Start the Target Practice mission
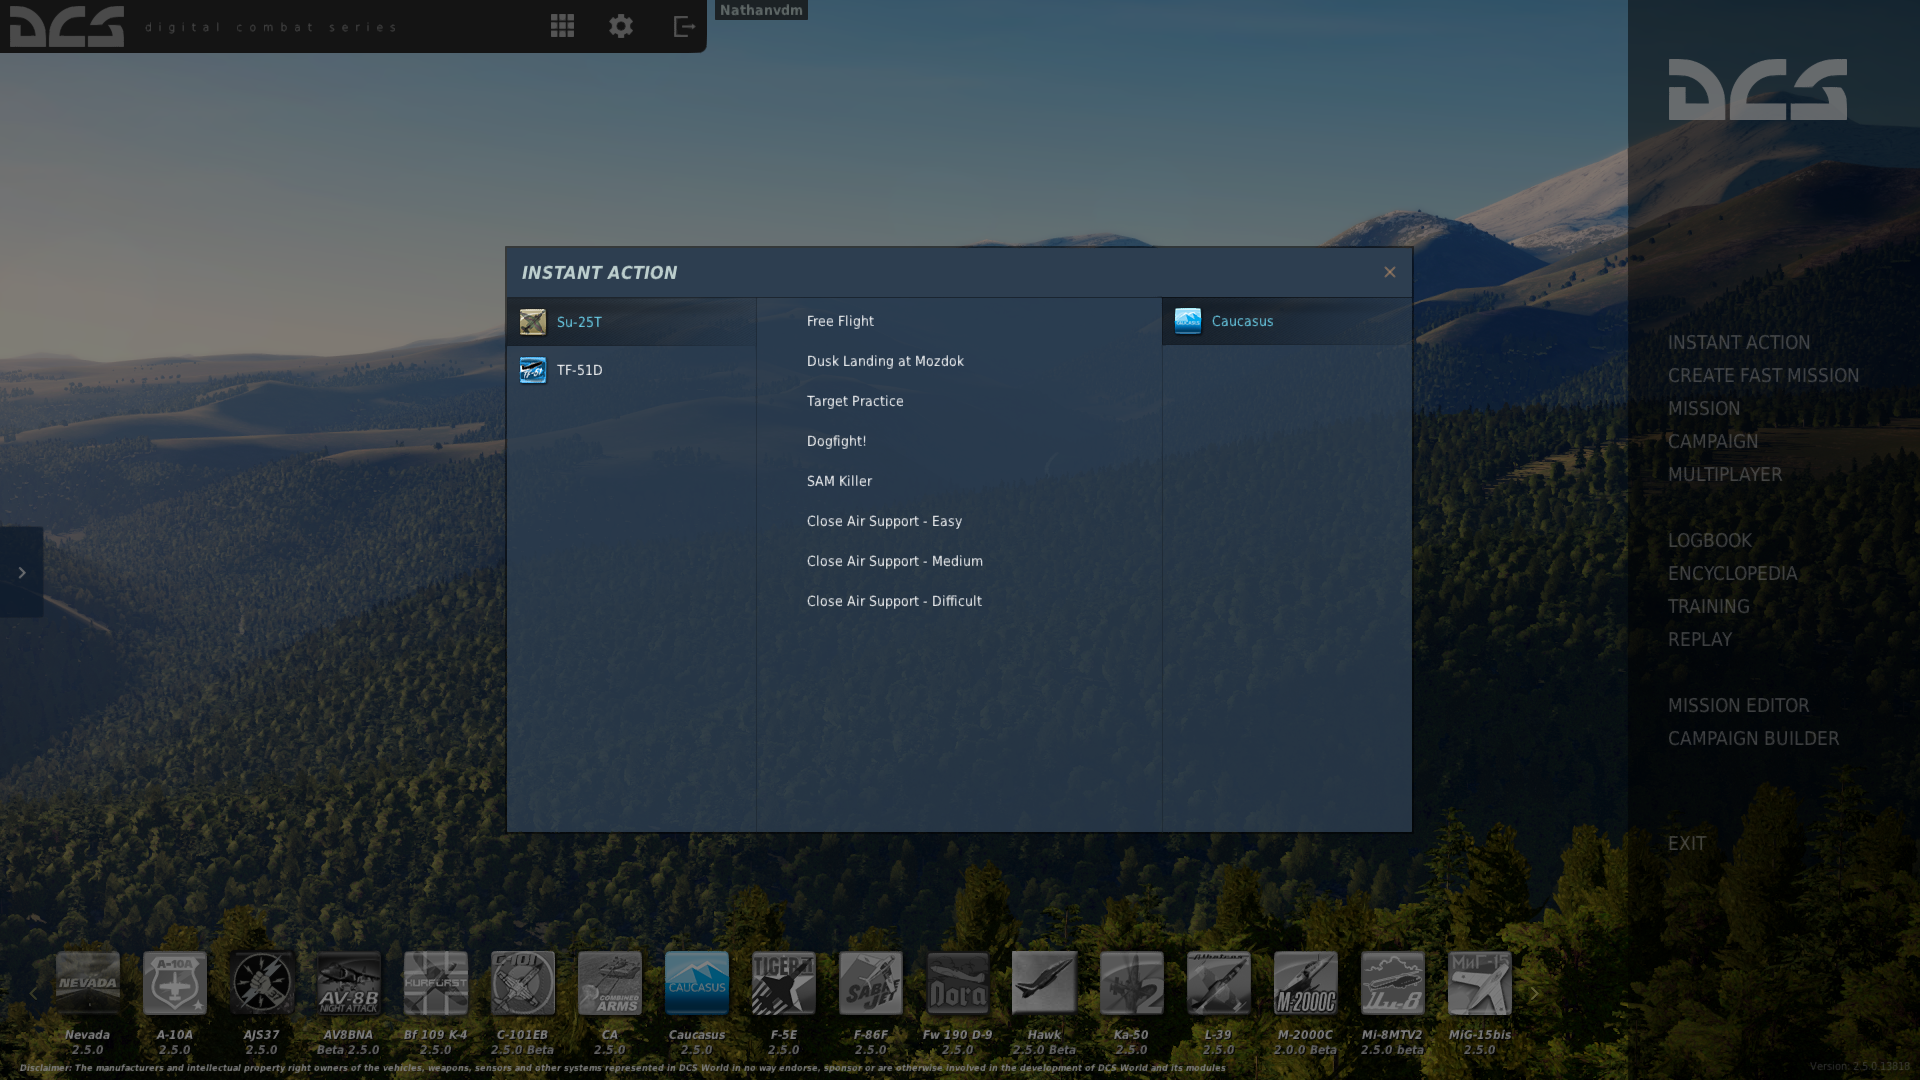 (855, 401)
